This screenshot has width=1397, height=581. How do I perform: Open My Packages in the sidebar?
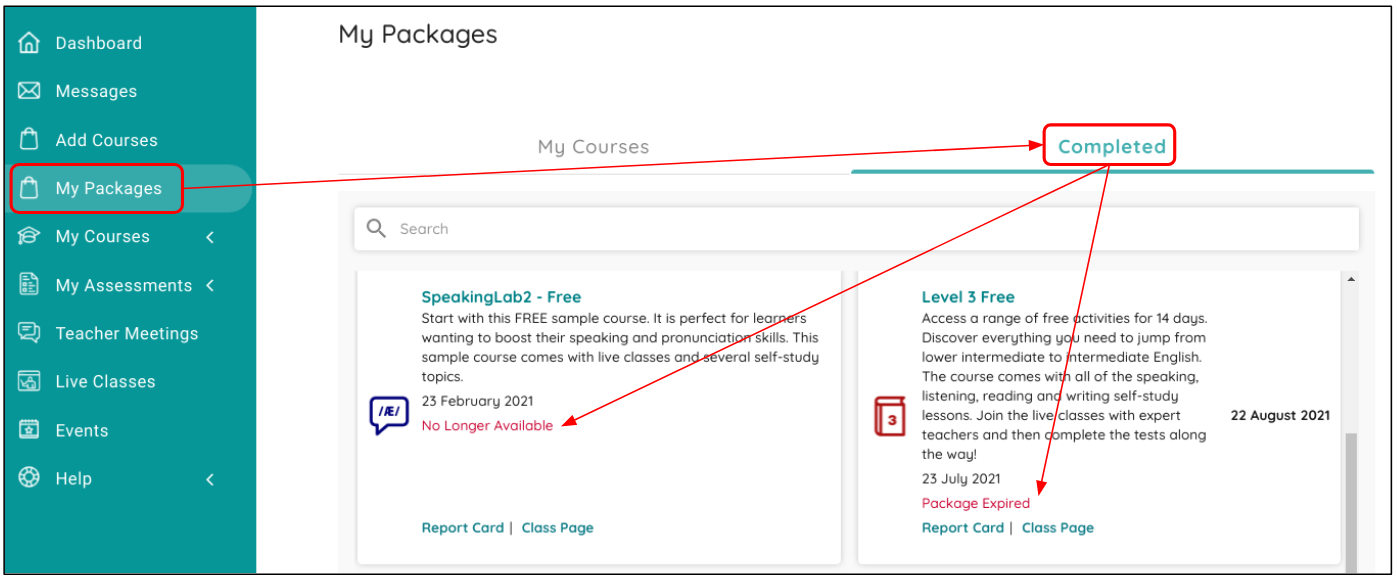(x=108, y=188)
